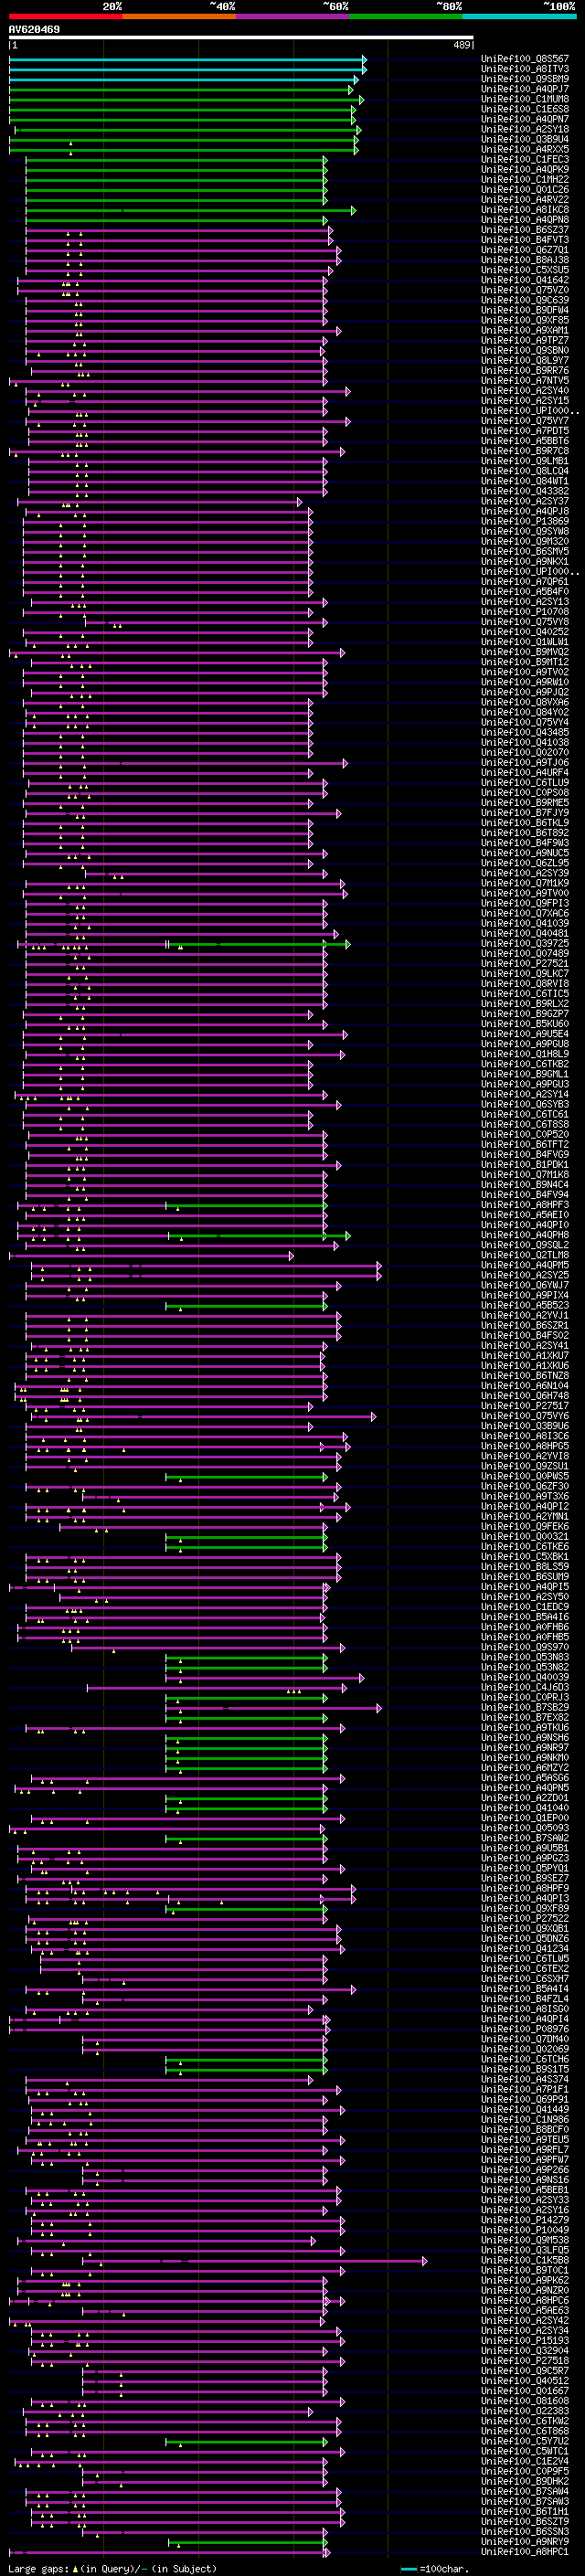Click hit label UniRef100_B6SZ37
585x2576 pixels.
coord(525,230)
